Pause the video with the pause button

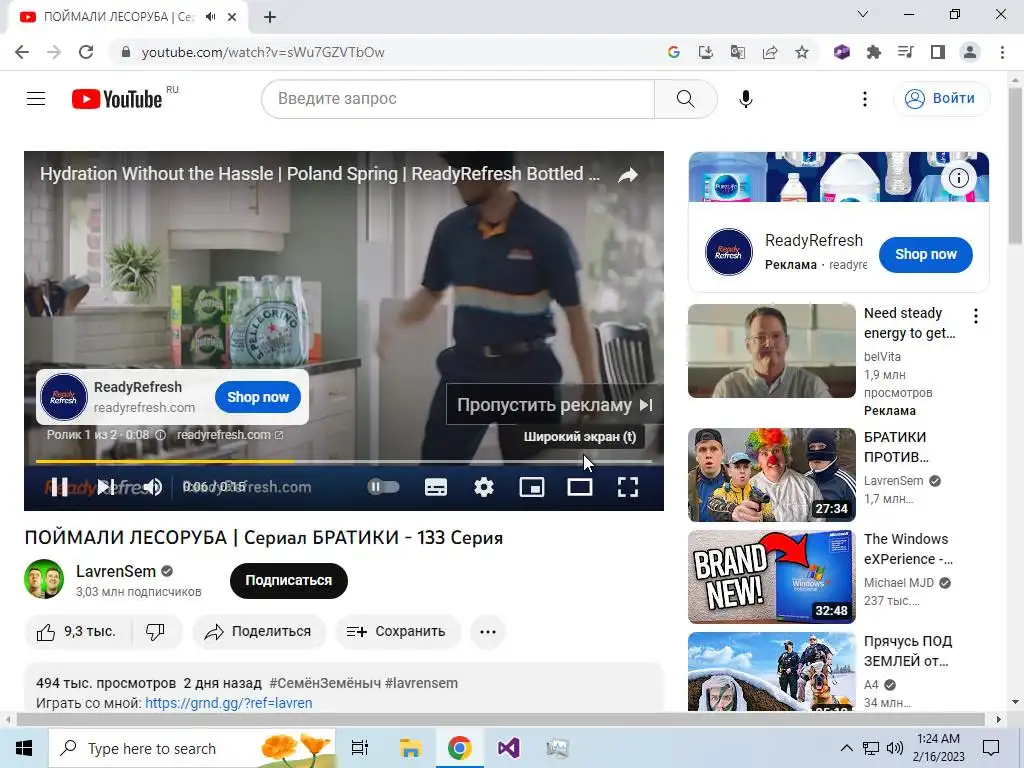pyautogui.click(x=59, y=487)
